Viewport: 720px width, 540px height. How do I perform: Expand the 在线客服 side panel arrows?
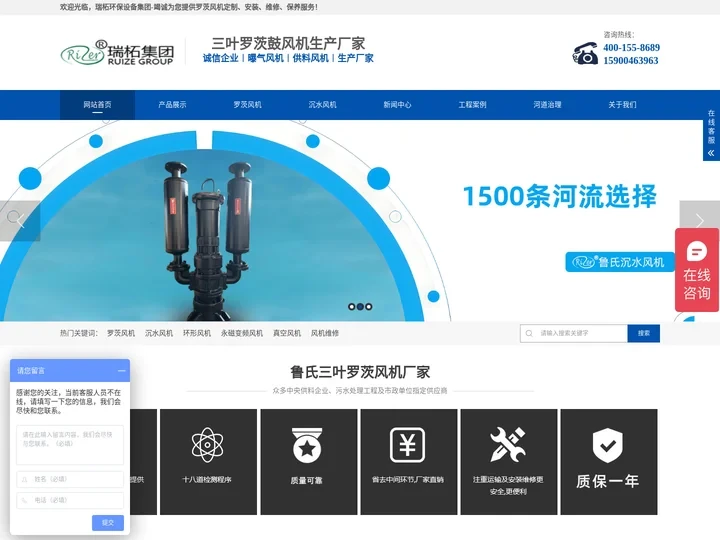click(711, 153)
